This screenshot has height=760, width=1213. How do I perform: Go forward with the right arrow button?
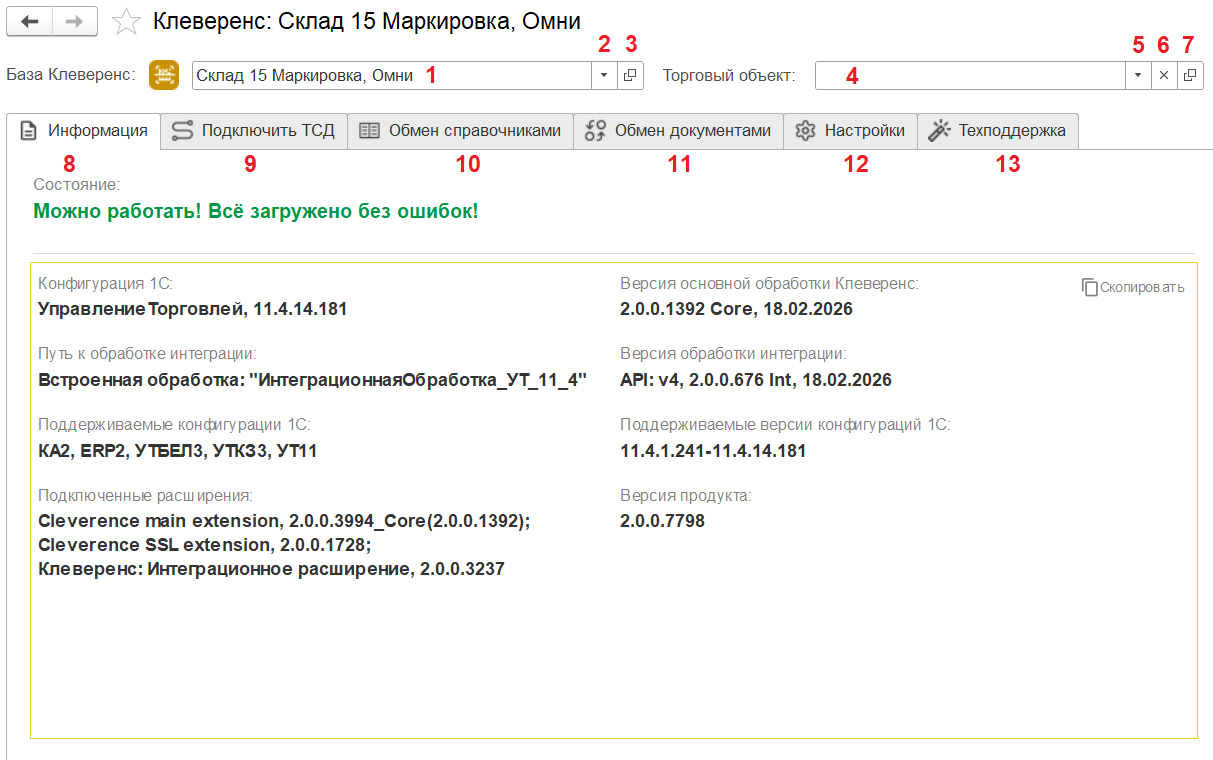coord(75,21)
